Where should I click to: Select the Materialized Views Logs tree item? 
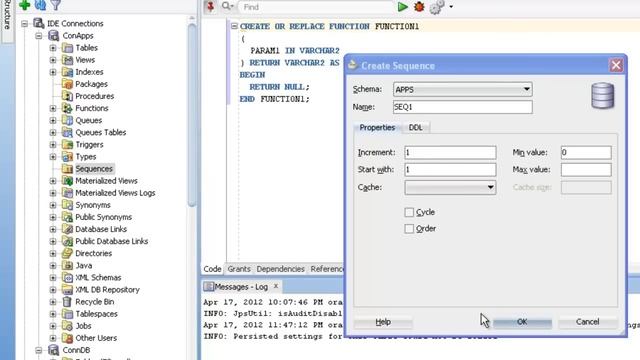tap(115, 193)
